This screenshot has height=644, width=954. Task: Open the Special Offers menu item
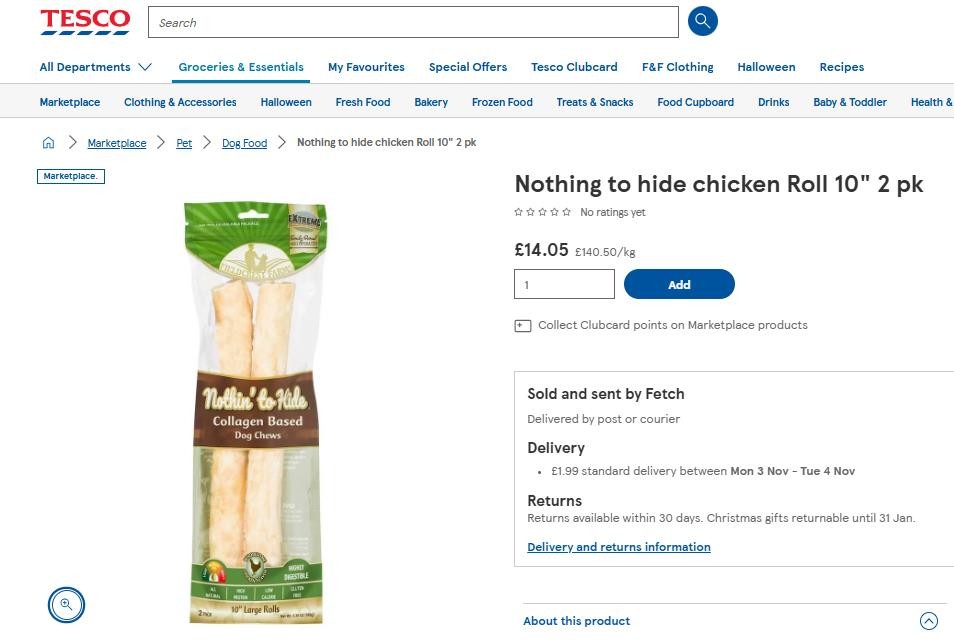click(468, 67)
